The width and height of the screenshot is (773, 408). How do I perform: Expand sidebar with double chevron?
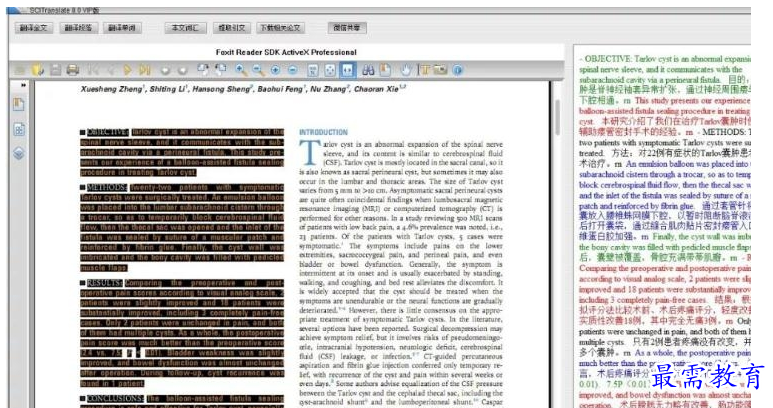click(23, 86)
